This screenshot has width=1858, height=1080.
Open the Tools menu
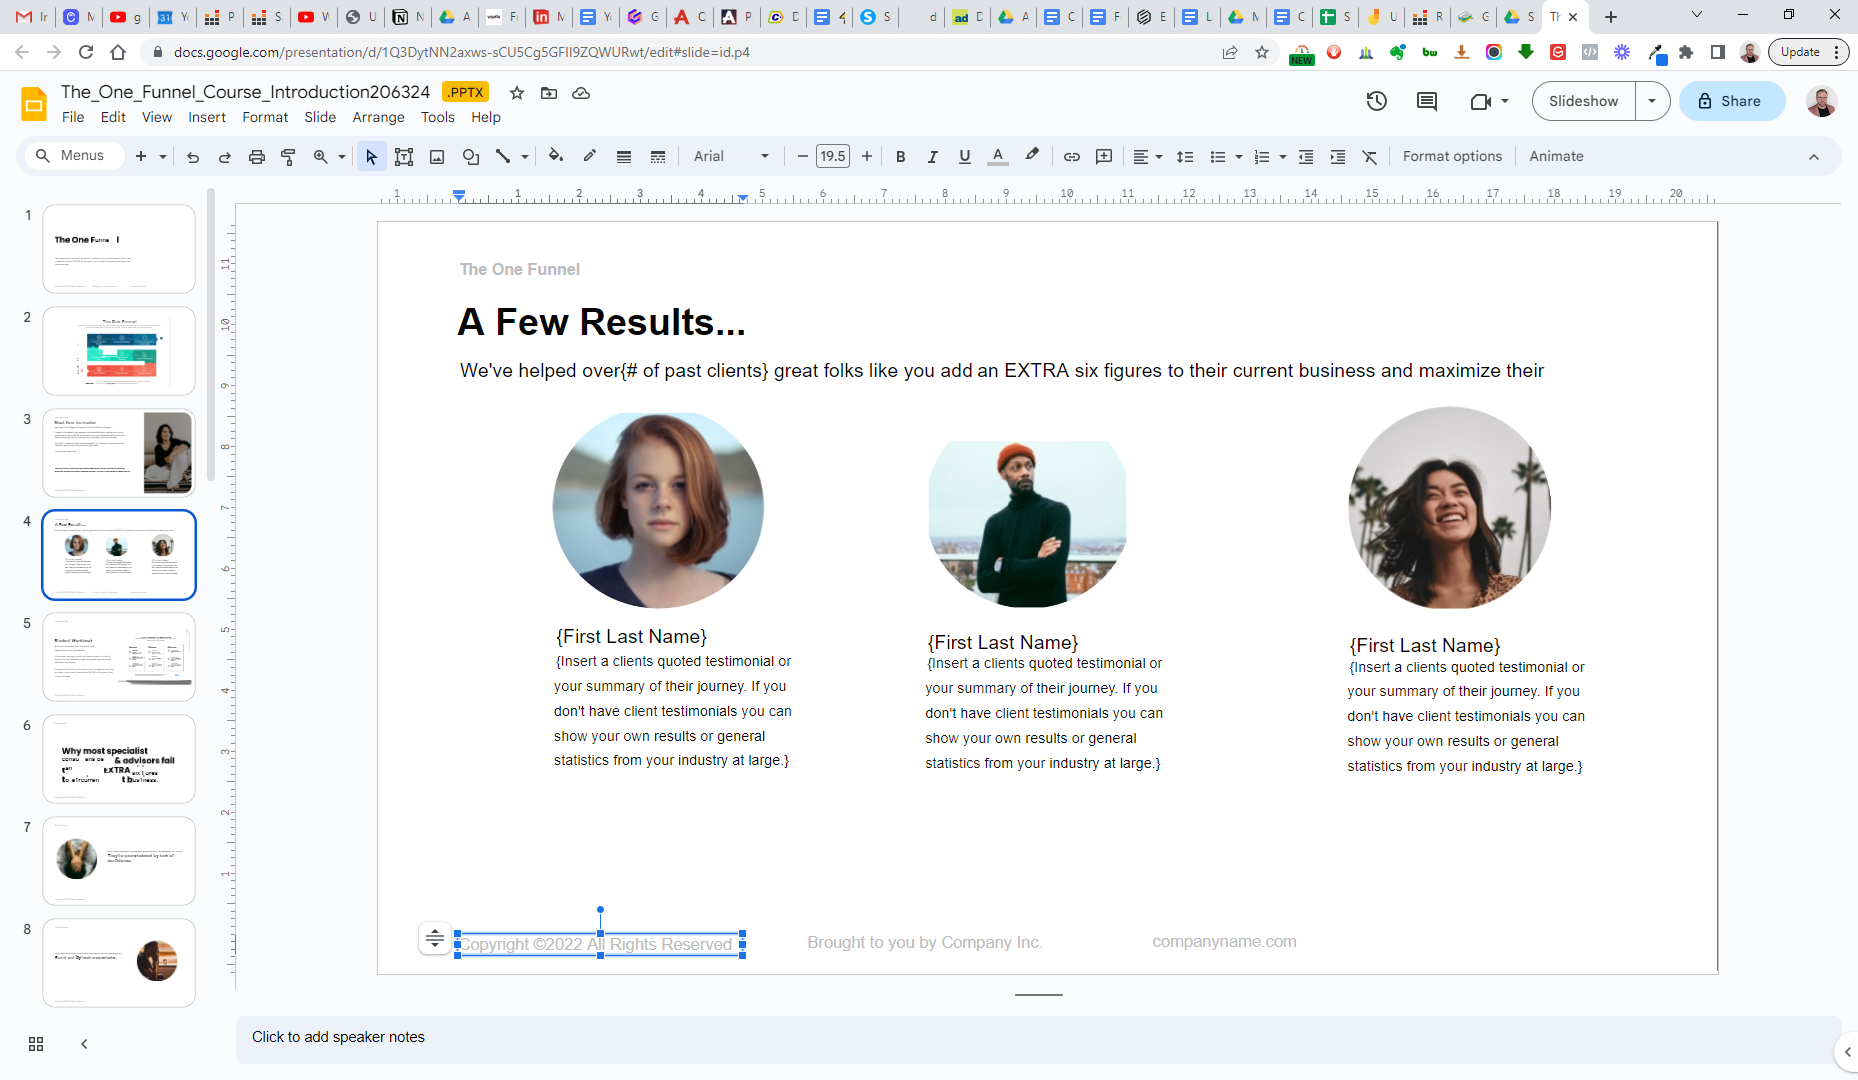click(438, 117)
